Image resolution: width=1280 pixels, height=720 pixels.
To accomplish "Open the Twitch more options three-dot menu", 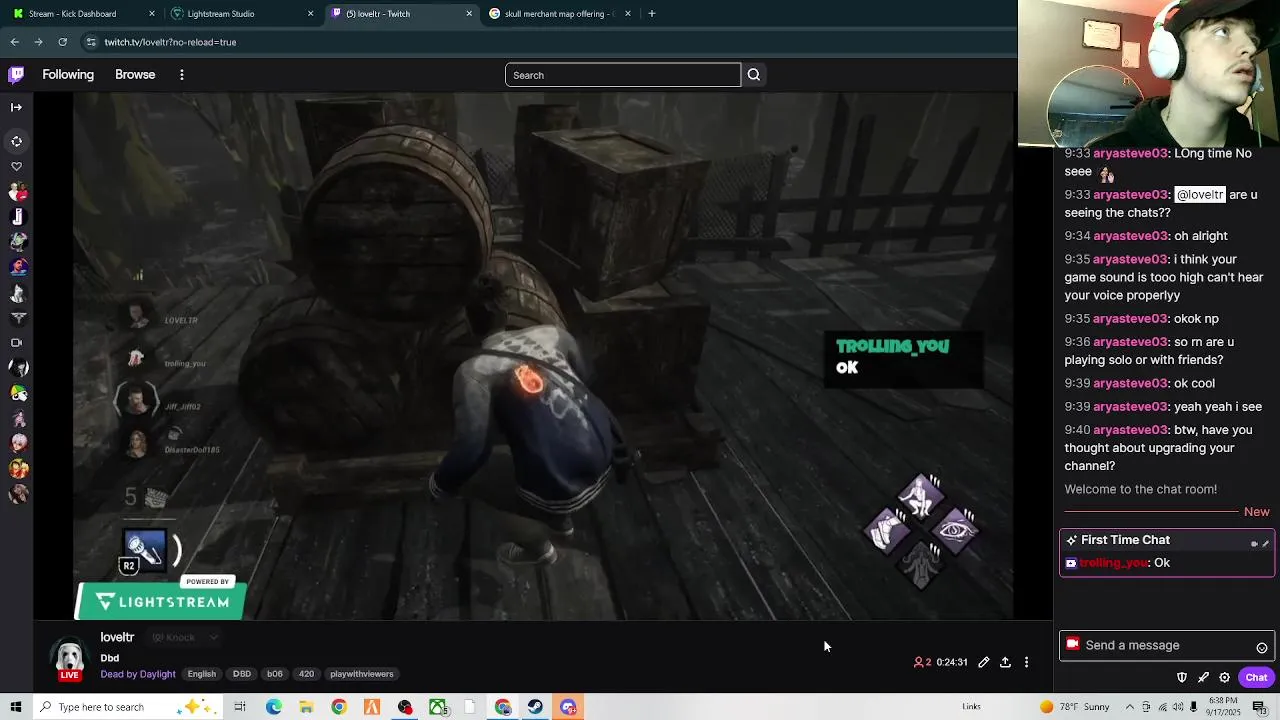I will pyautogui.click(x=181, y=75).
